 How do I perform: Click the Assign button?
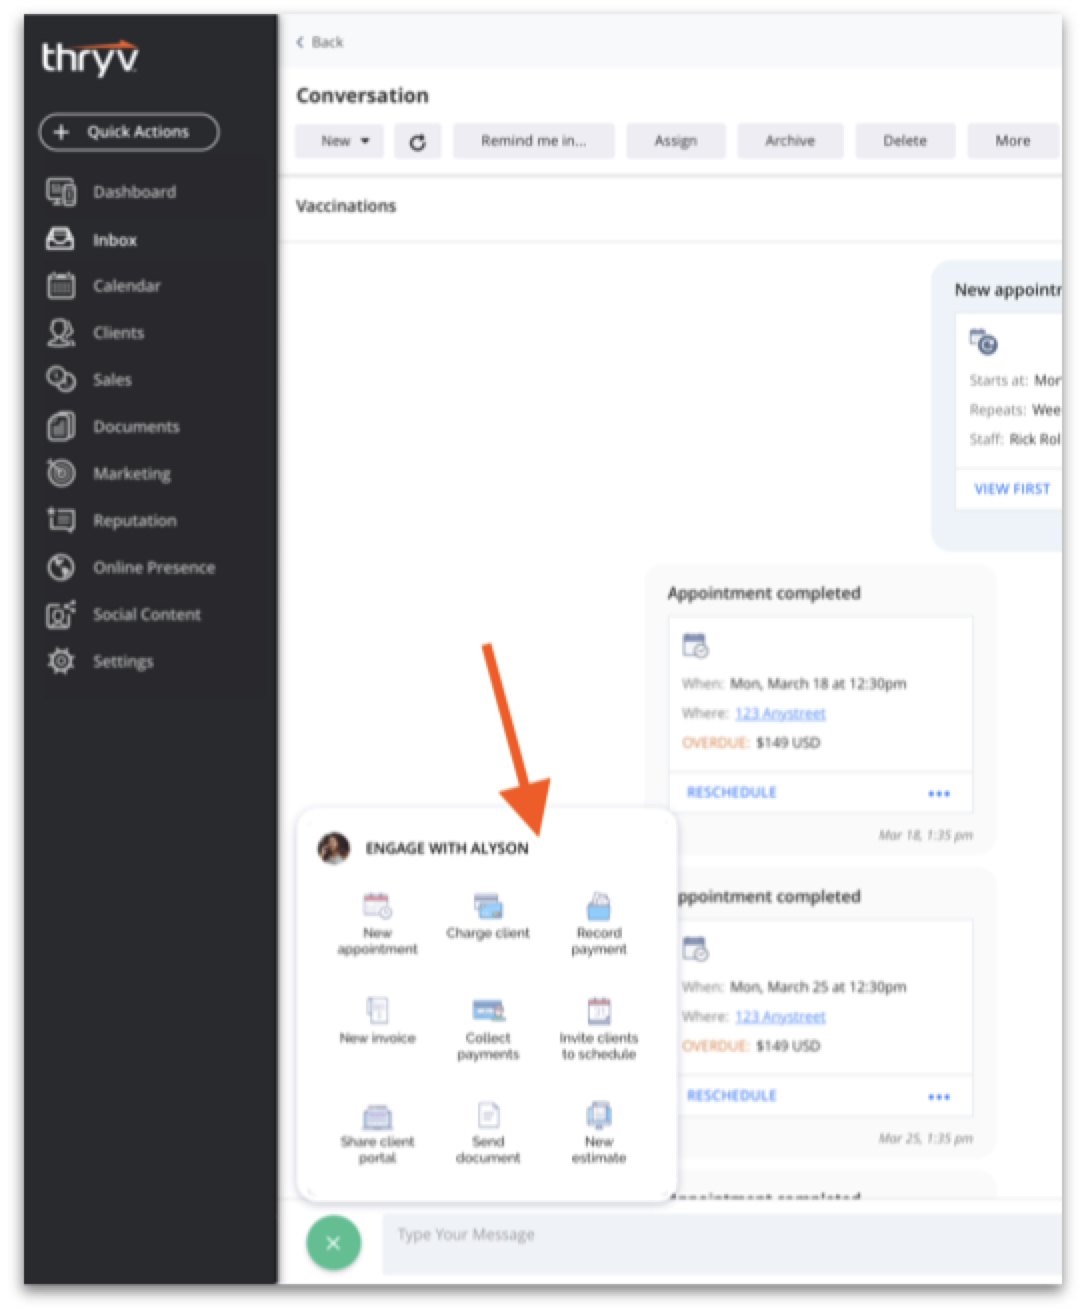[676, 142]
